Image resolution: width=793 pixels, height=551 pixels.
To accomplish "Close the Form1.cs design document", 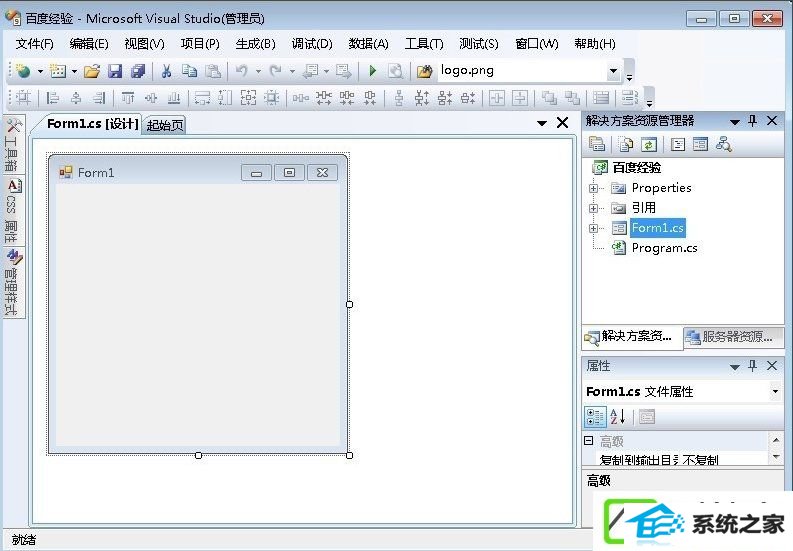I will point(562,122).
